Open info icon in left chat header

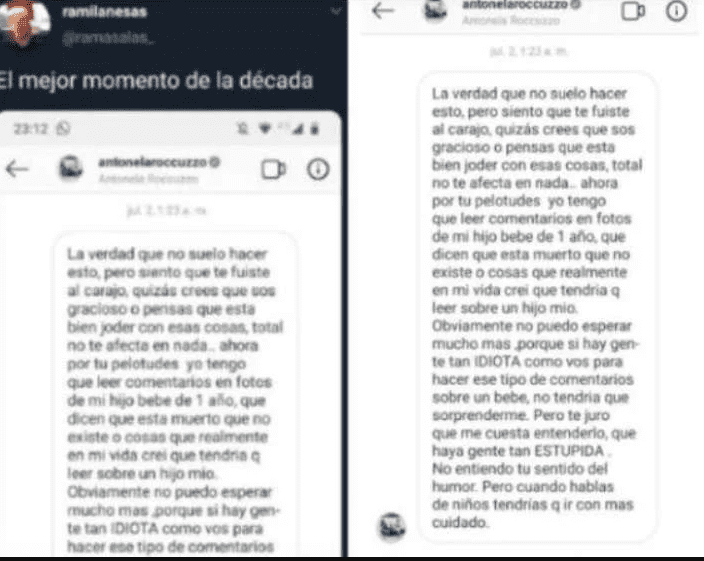[318, 169]
